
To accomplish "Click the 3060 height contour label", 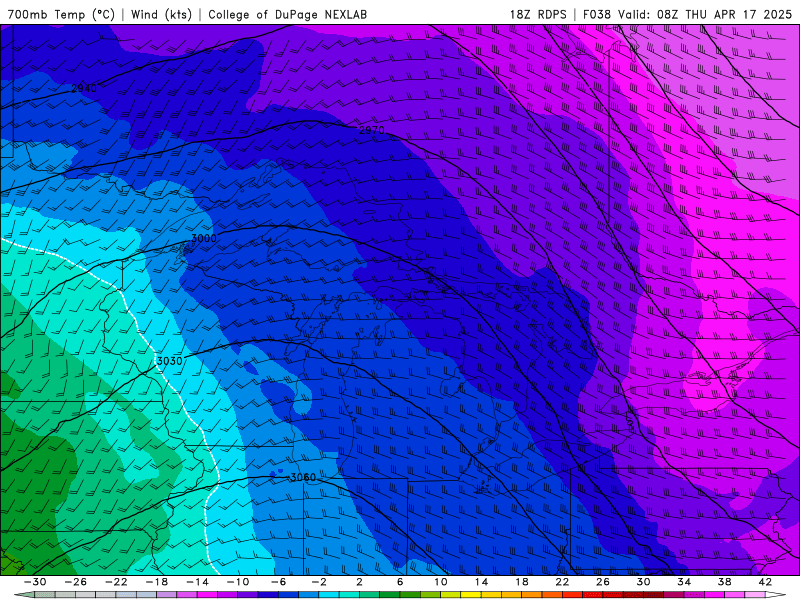I will click(303, 478).
